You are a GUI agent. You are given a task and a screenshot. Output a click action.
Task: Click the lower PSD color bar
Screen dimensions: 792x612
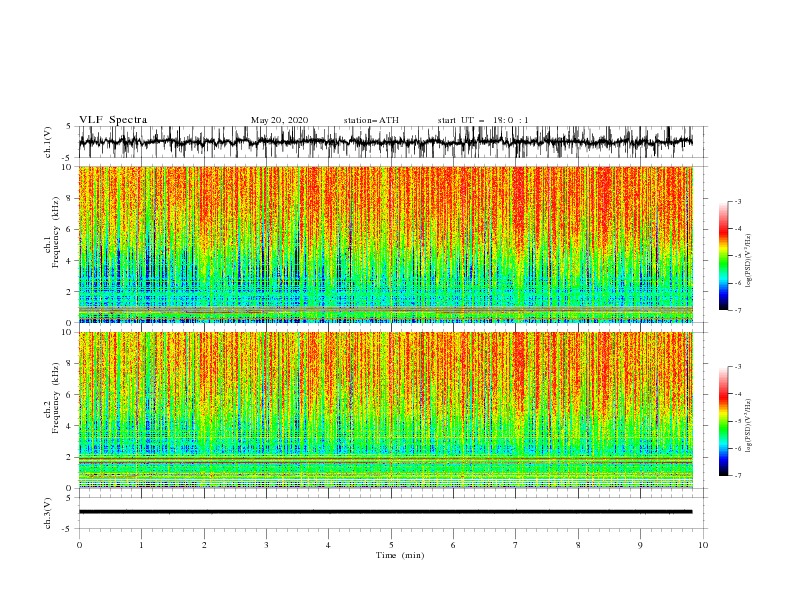coord(724,421)
